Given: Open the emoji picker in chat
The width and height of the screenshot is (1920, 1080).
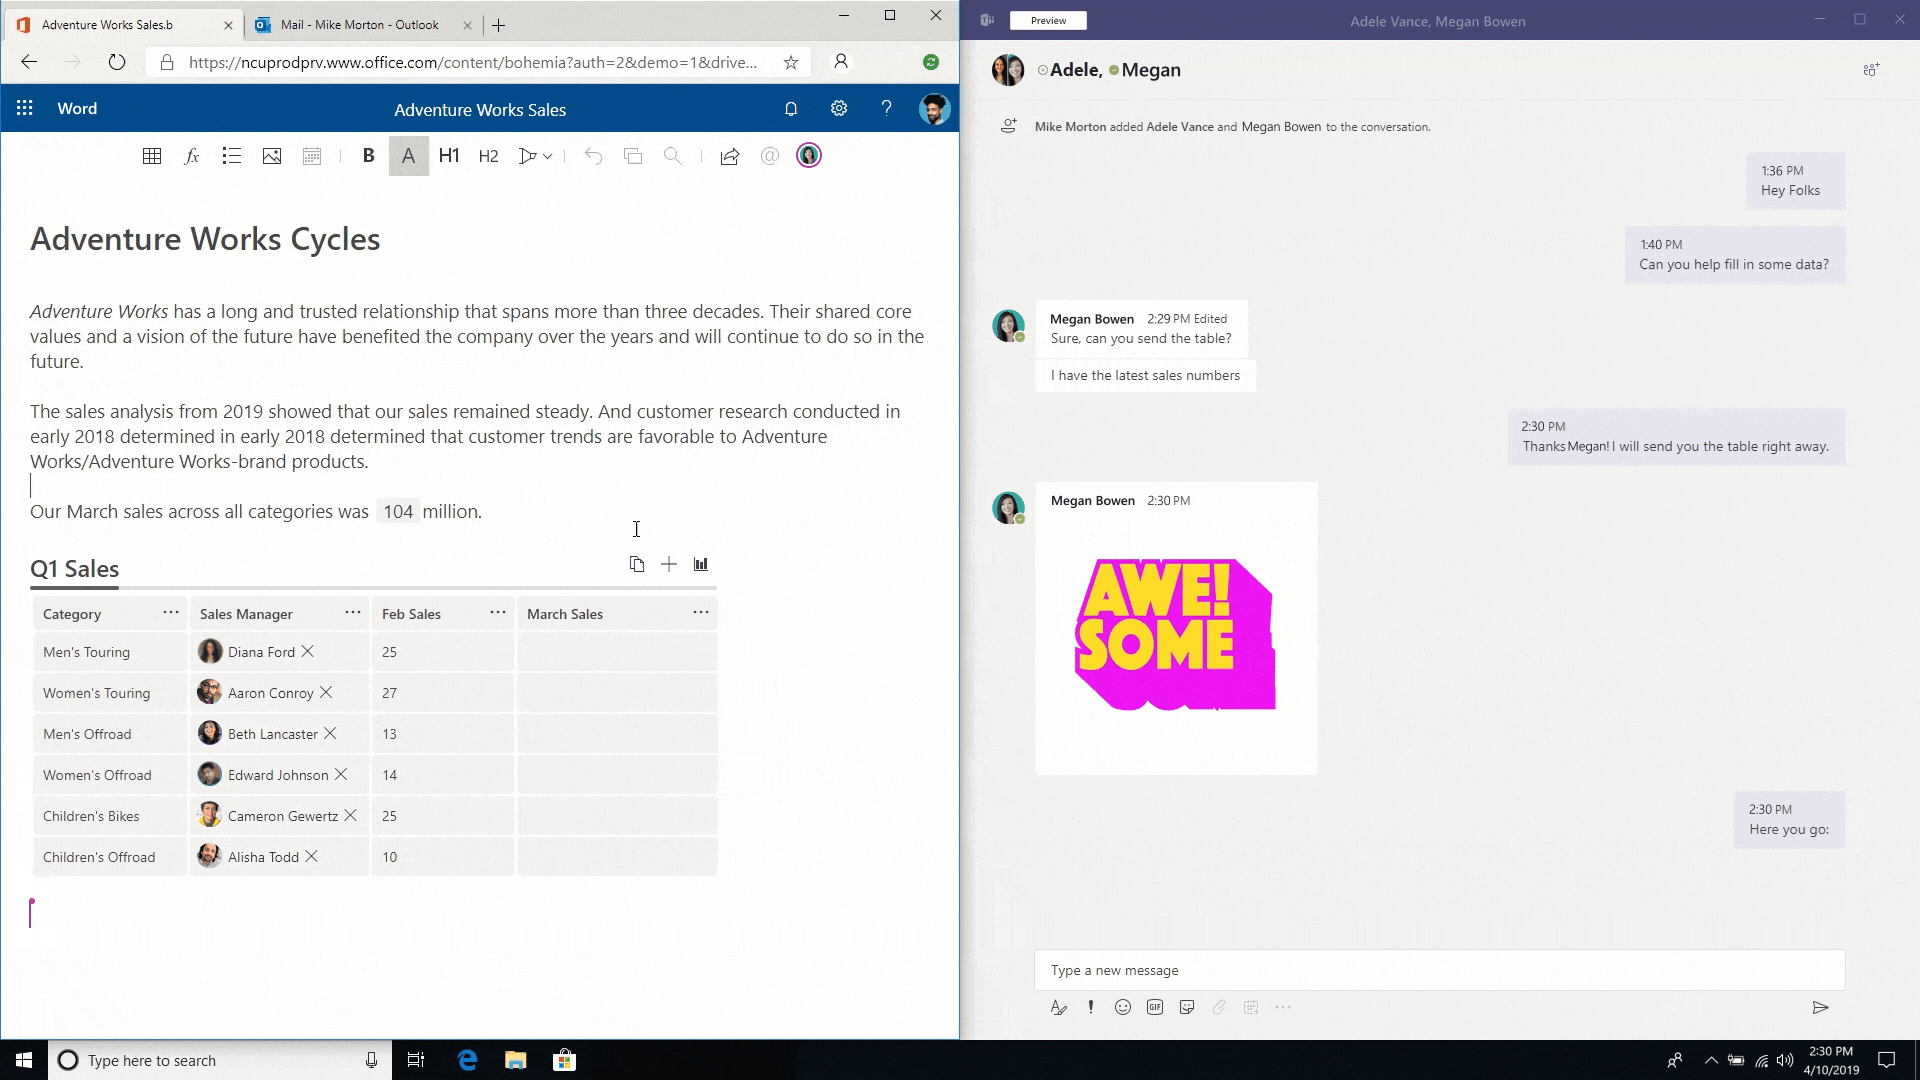Looking at the screenshot, I should coord(1123,1007).
